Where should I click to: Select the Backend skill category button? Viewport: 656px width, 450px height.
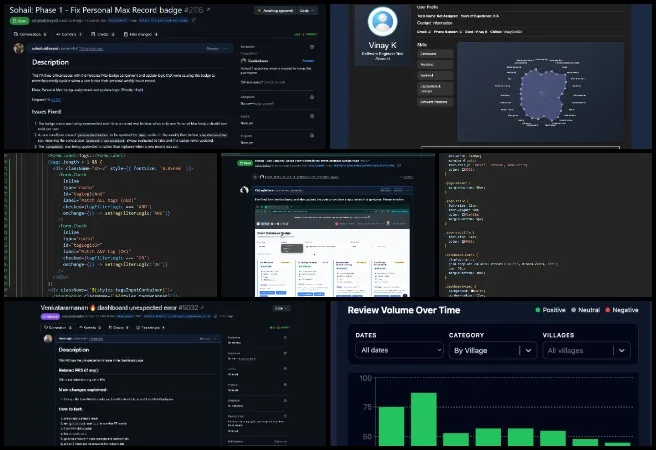435,75
